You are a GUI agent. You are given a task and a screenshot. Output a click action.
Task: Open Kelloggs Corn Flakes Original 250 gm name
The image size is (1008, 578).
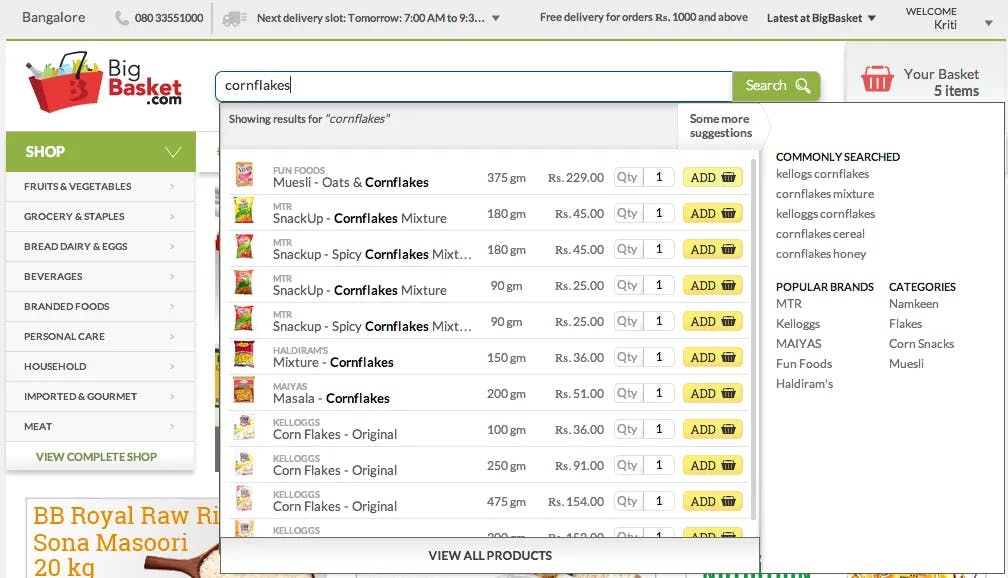[335, 471]
